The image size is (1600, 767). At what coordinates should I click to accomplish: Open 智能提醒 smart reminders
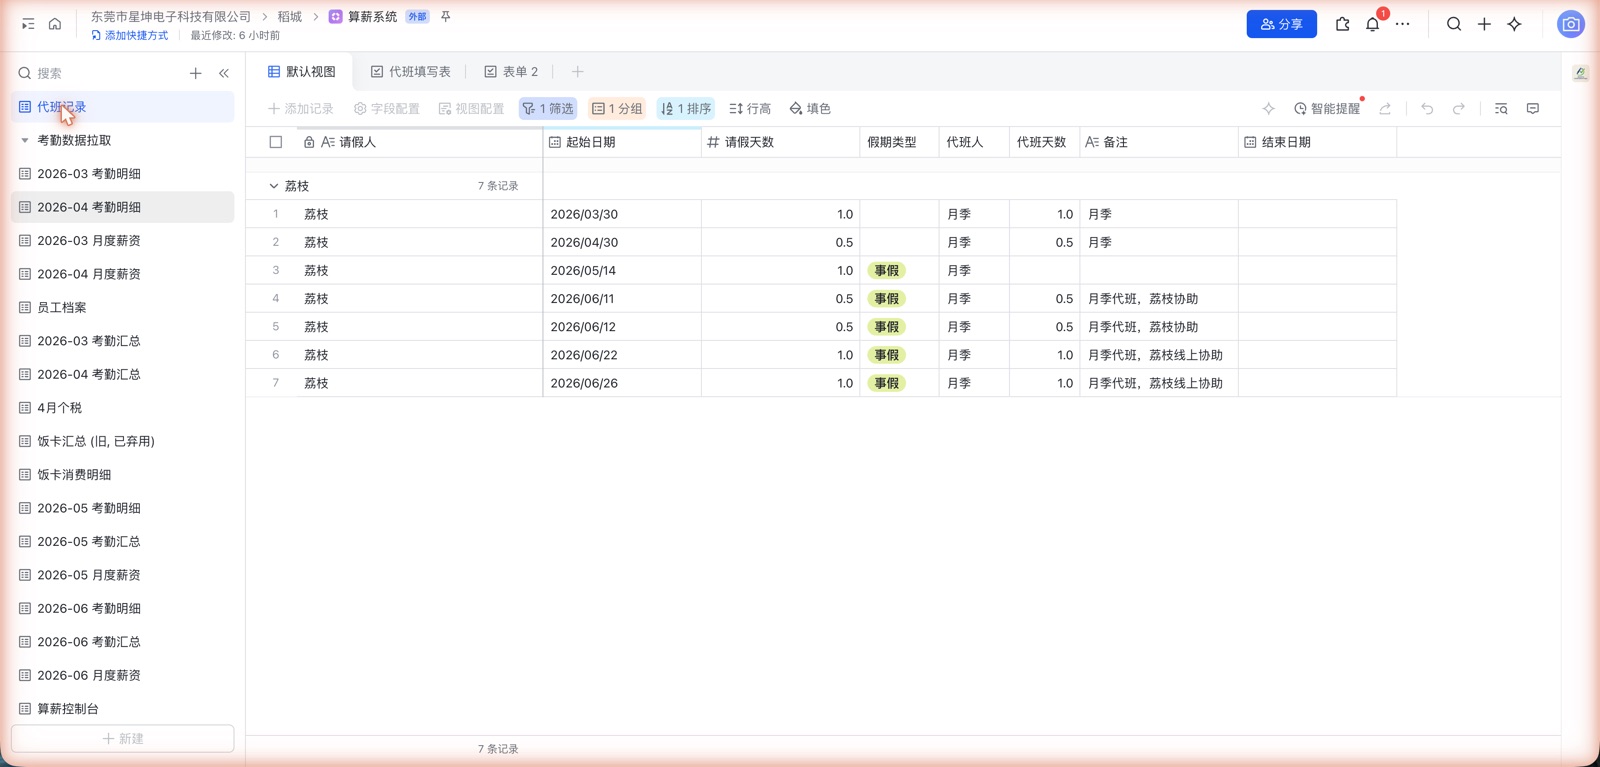(1327, 108)
